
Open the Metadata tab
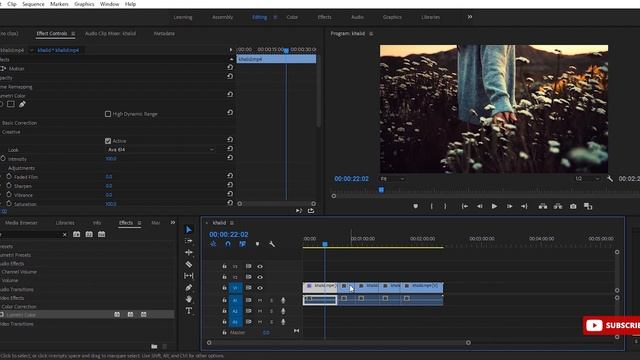coord(164,33)
